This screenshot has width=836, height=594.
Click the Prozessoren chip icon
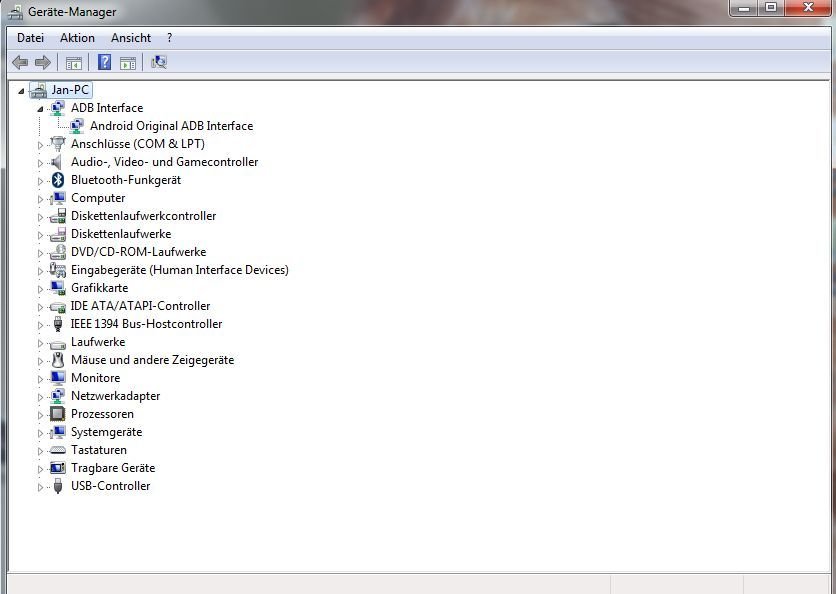point(58,414)
